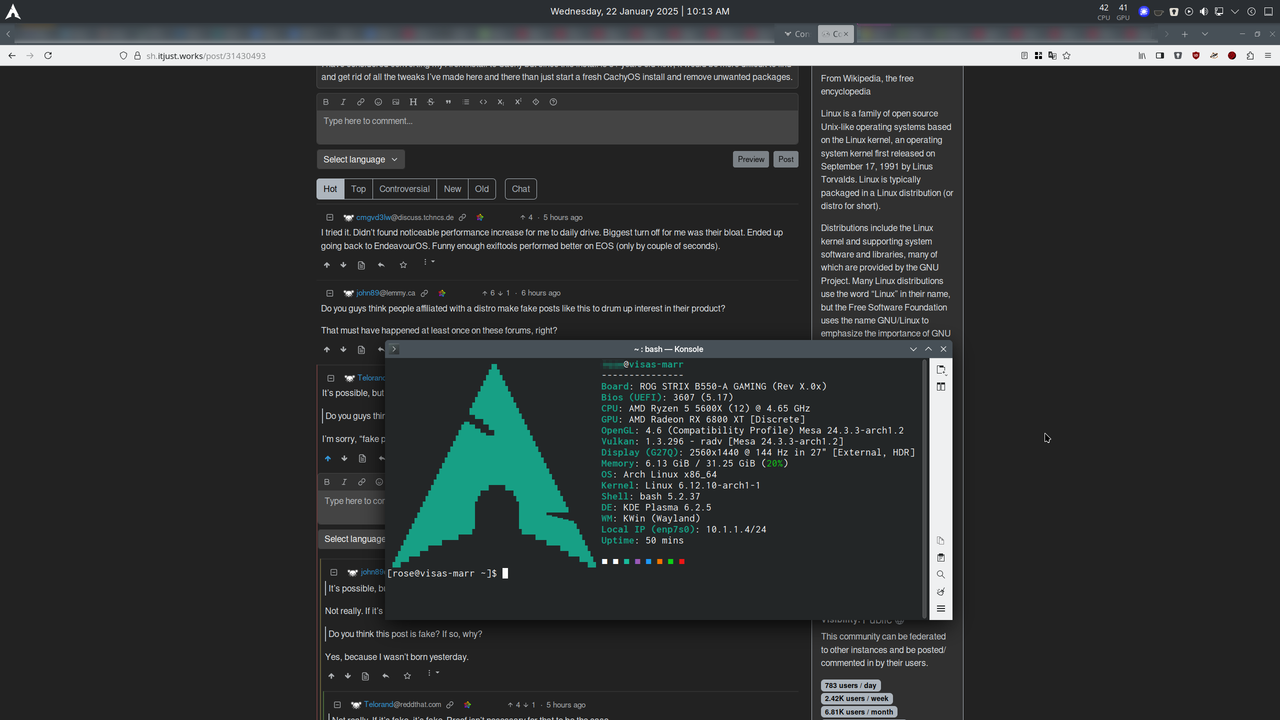This screenshot has width=1280, height=720.
Task: Upload image icon in top comment editor
Action: pos(396,102)
